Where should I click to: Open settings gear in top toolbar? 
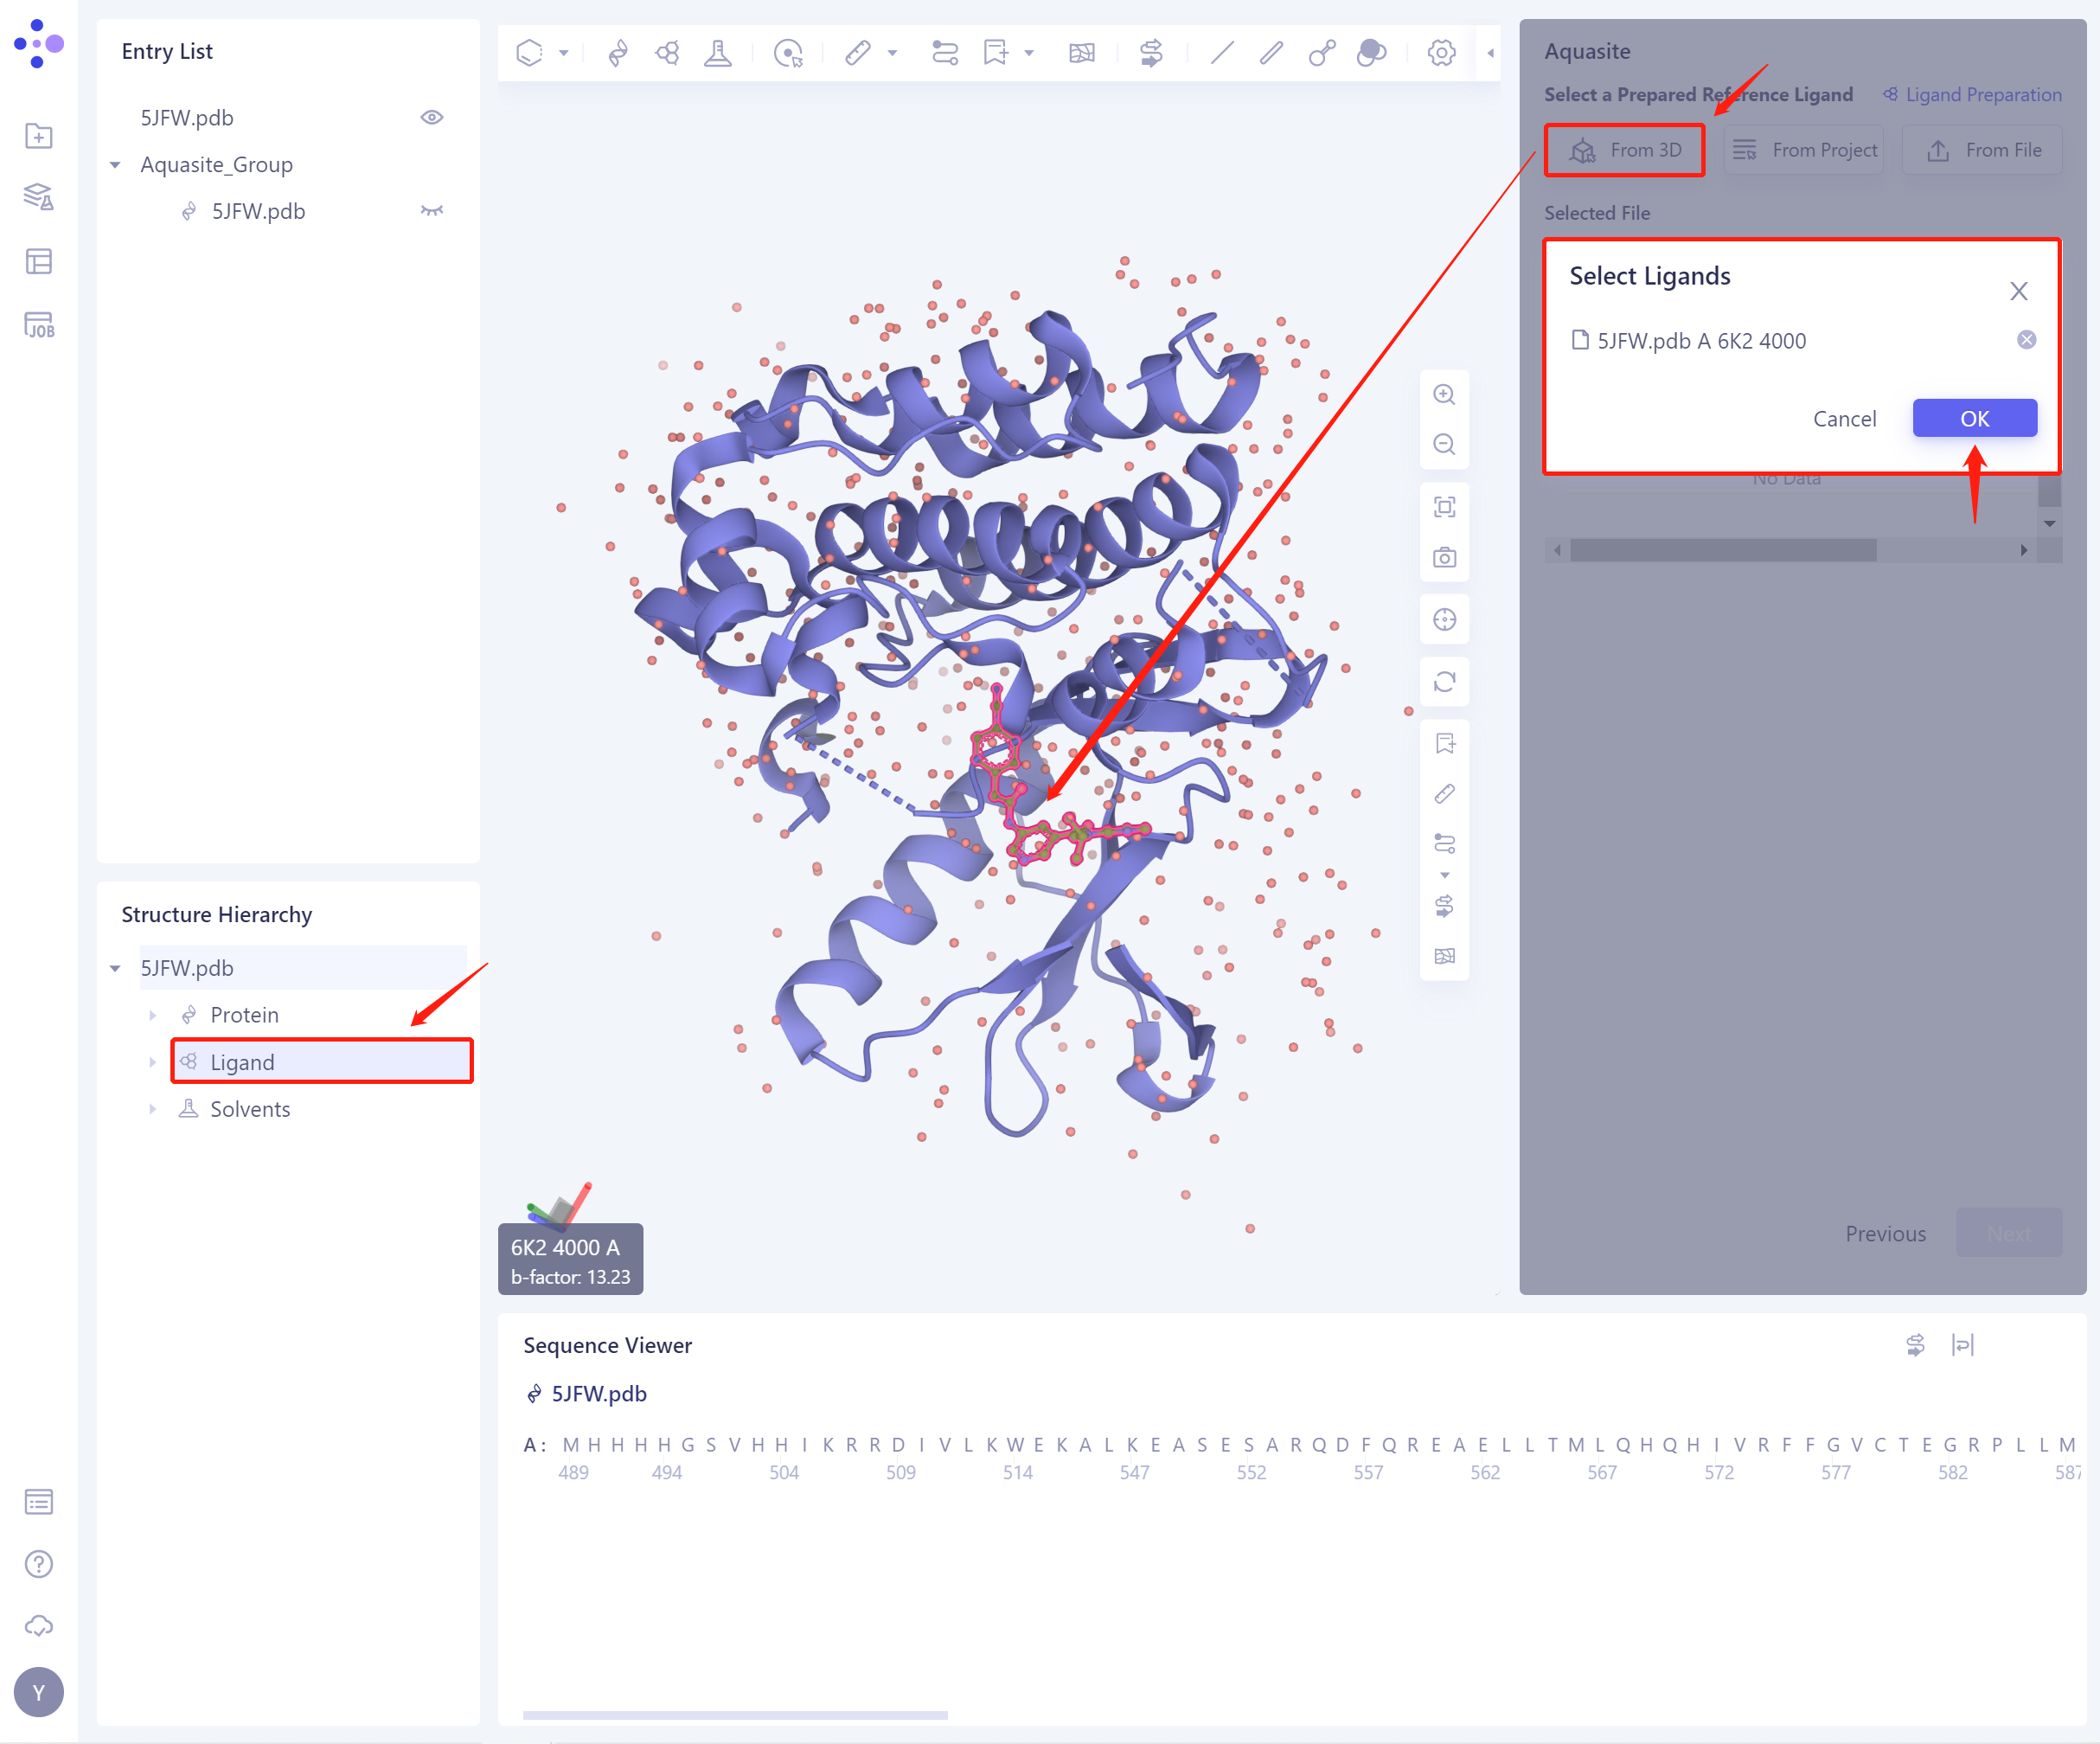pyautogui.click(x=1440, y=52)
